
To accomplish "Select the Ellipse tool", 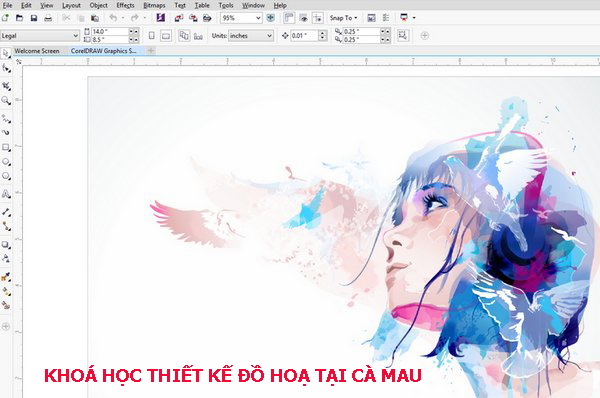I will click(6, 162).
